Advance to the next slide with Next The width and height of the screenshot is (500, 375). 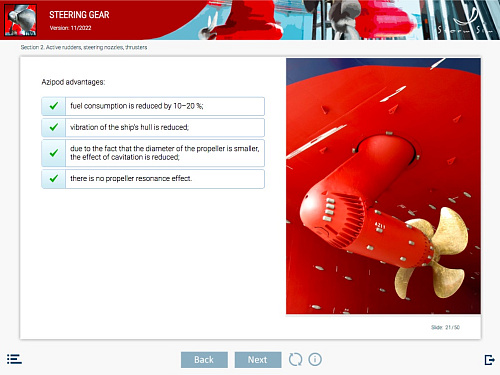tap(258, 360)
